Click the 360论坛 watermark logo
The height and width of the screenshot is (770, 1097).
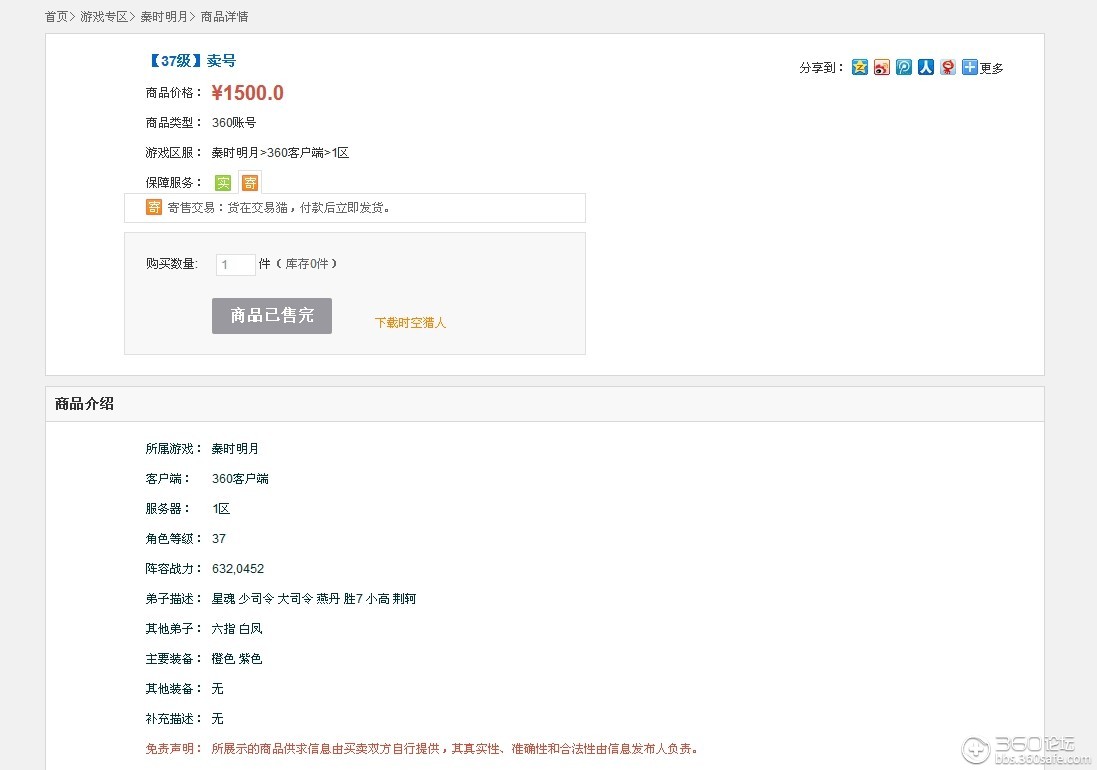pos(1026,750)
